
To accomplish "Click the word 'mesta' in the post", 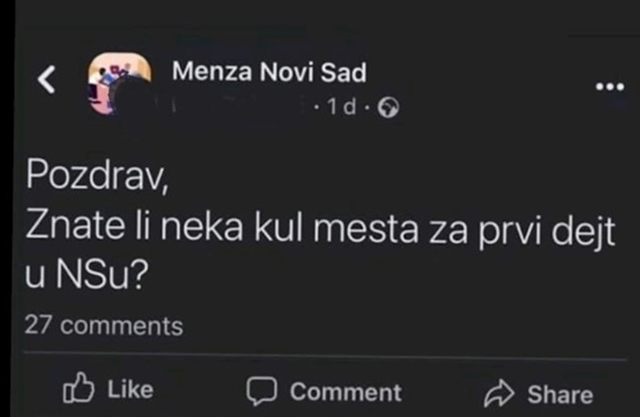I will (x=366, y=228).
